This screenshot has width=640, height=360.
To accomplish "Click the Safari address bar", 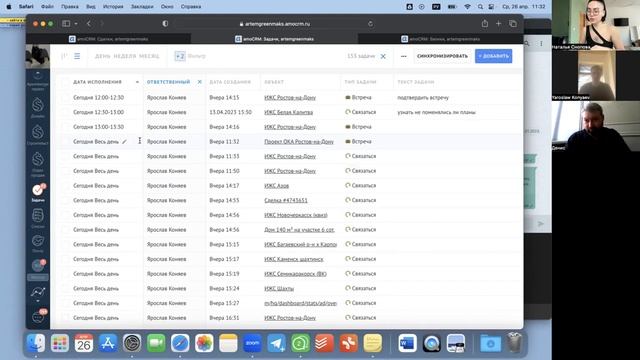I will click(x=274, y=24).
